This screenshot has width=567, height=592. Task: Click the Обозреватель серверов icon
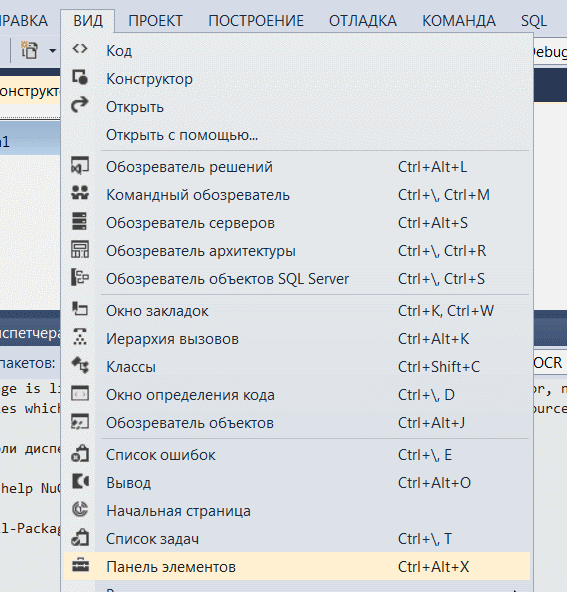[80, 221]
